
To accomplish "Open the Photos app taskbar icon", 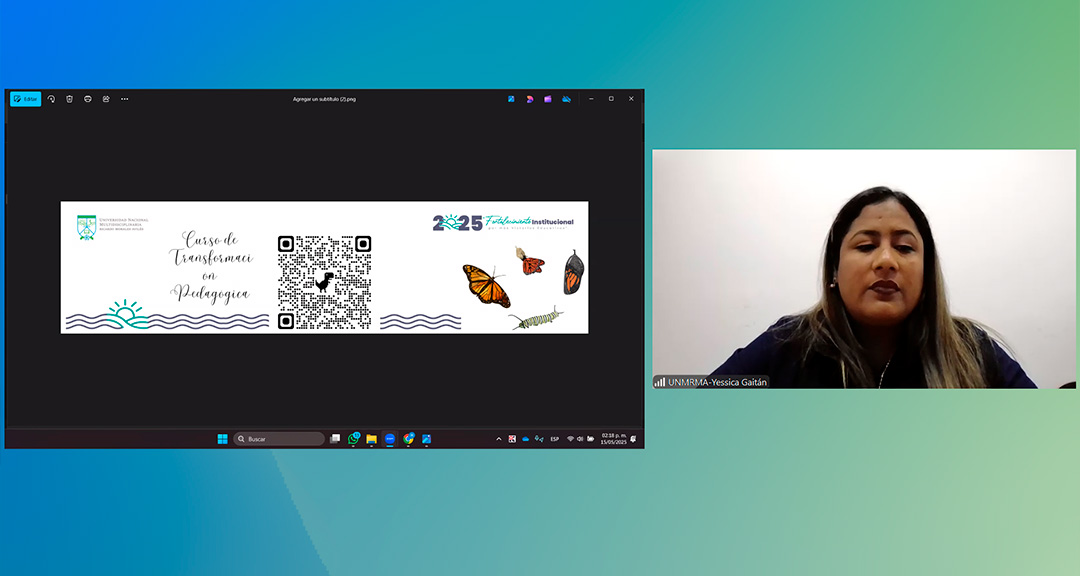I will [x=426, y=439].
